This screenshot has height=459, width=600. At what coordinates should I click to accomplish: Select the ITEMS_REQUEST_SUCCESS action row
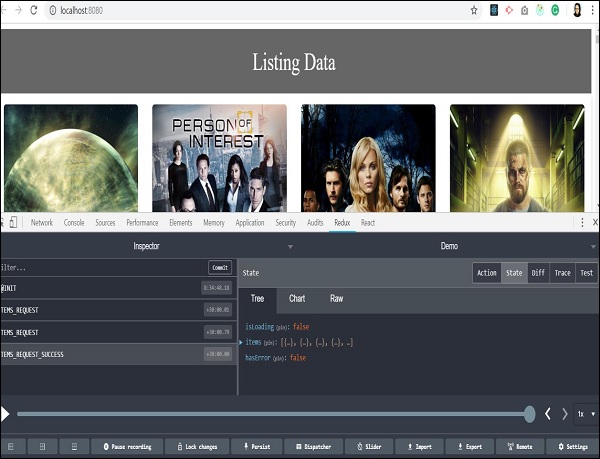tap(119, 354)
